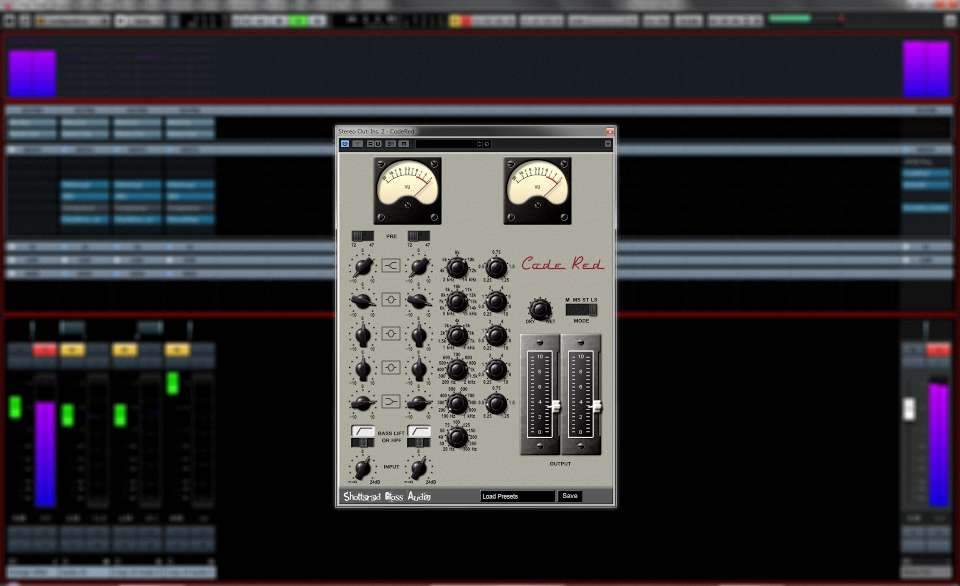This screenshot has width=960, height=586.
Task: Close the CodeRed plugin window
Action: pos(610,131)
